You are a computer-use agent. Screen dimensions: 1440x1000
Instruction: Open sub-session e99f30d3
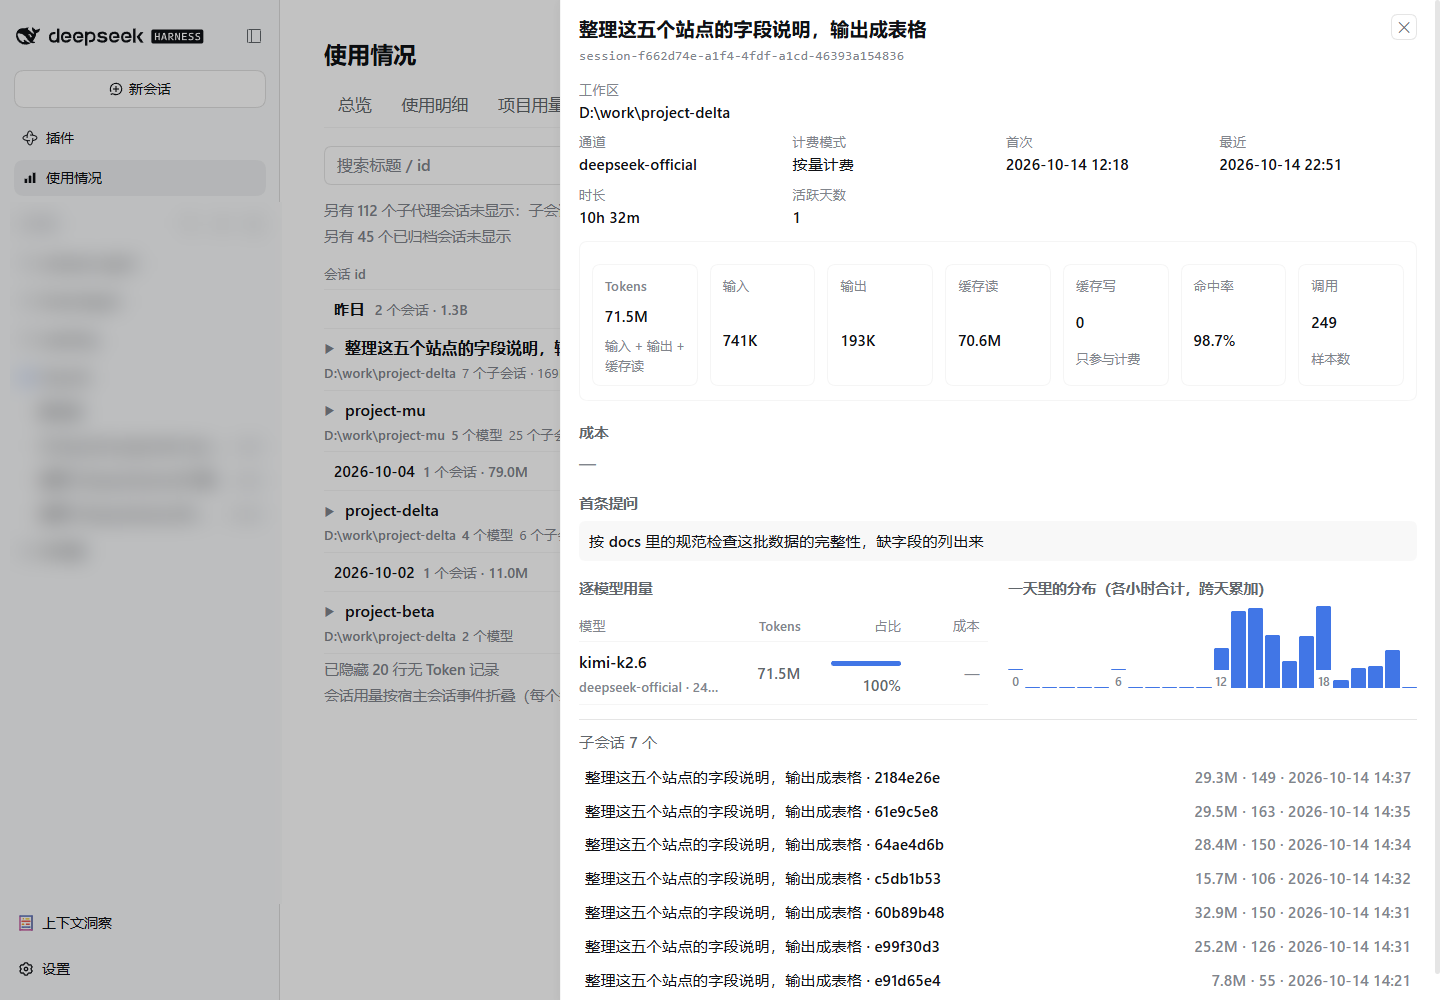998,947
